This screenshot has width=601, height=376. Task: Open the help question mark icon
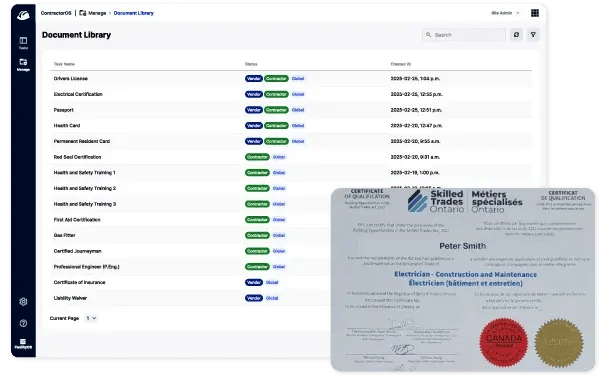[x=23, y=323]
